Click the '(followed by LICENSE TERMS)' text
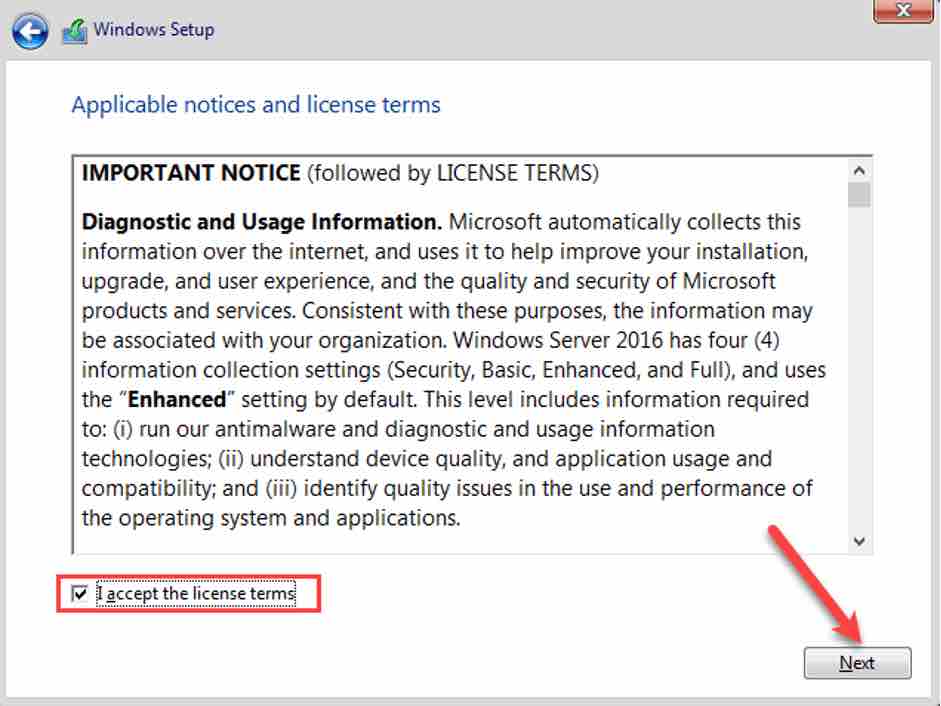 [453, 173]
